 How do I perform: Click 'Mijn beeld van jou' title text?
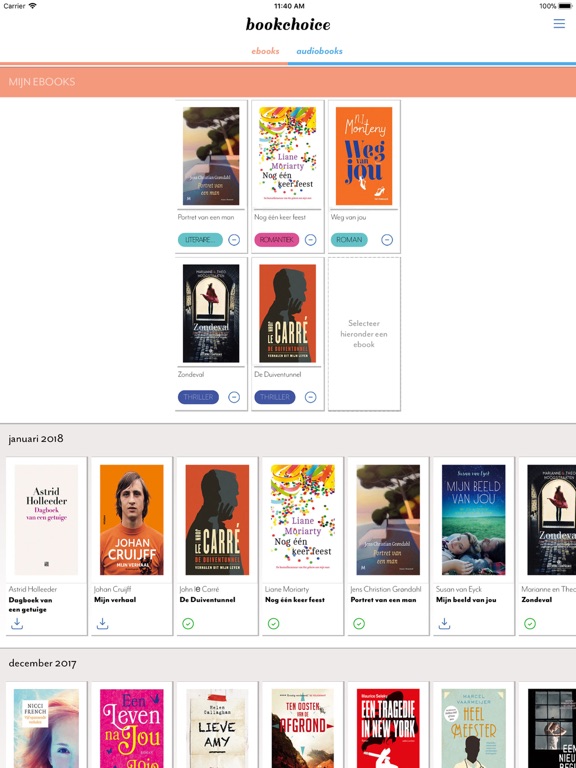click(x=466, y=600)
